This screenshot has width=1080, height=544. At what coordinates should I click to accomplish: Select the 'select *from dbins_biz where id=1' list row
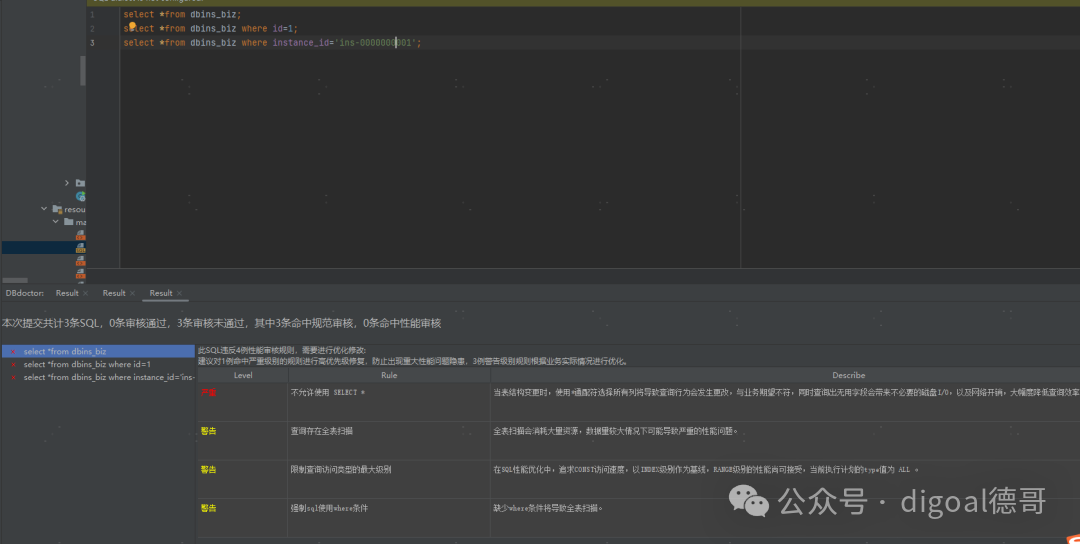click(98, 364)
